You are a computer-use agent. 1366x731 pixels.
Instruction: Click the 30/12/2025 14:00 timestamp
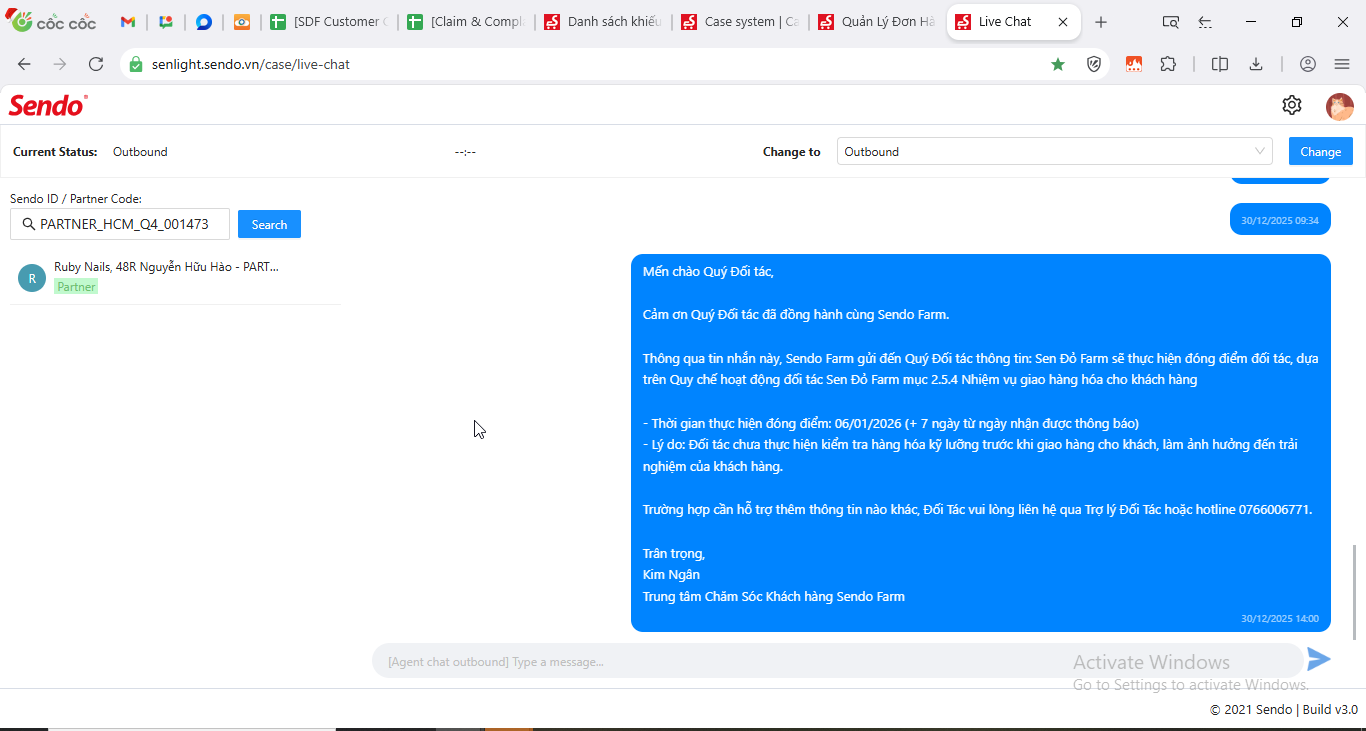1280,619
